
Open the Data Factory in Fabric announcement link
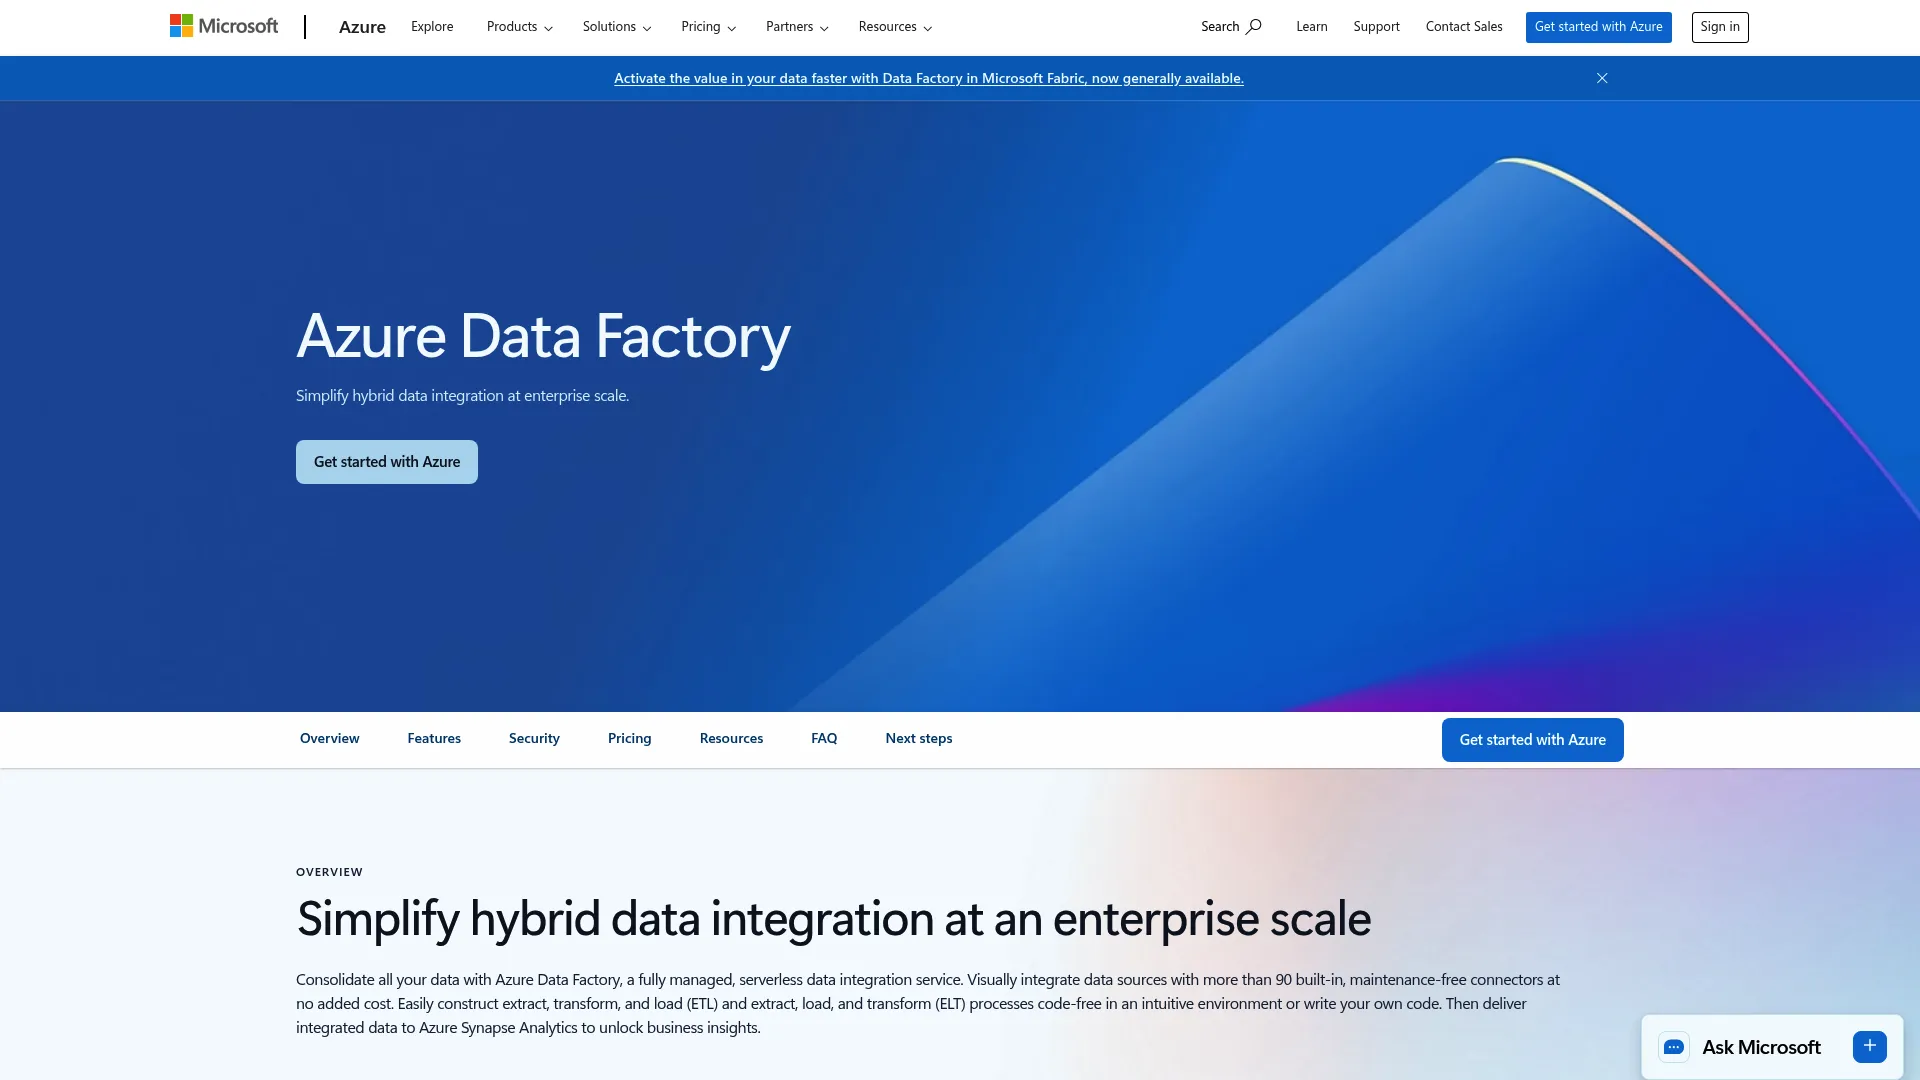click(929, 78)
